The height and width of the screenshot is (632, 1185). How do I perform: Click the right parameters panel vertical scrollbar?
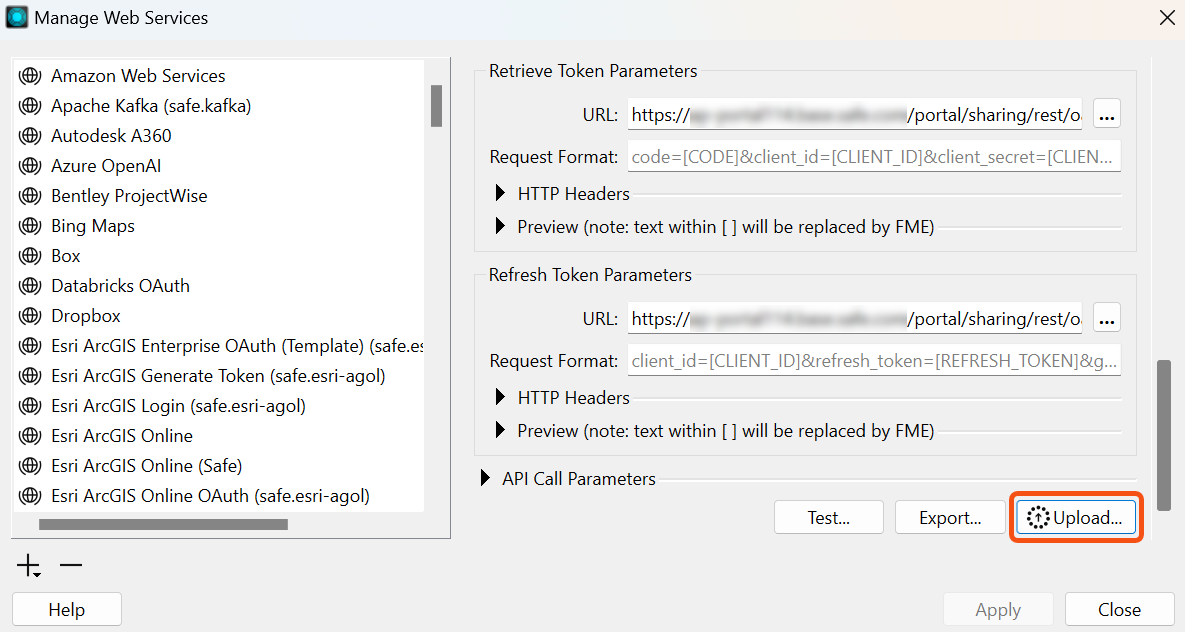[1165, 436]
